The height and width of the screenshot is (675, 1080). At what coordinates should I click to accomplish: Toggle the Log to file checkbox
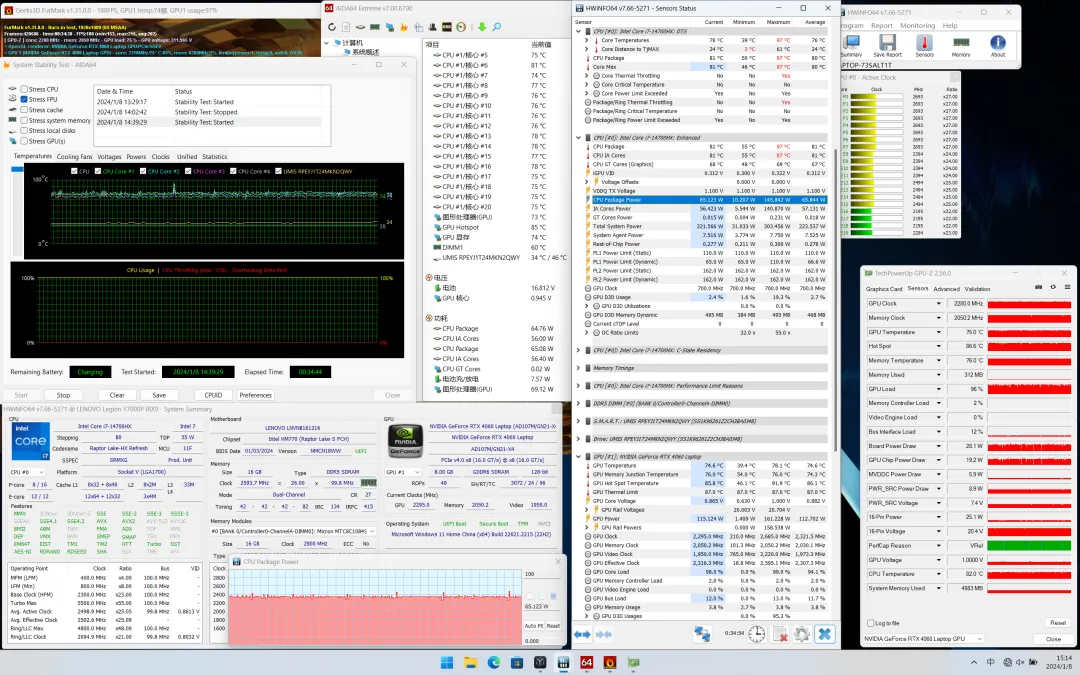pos(870,623)
